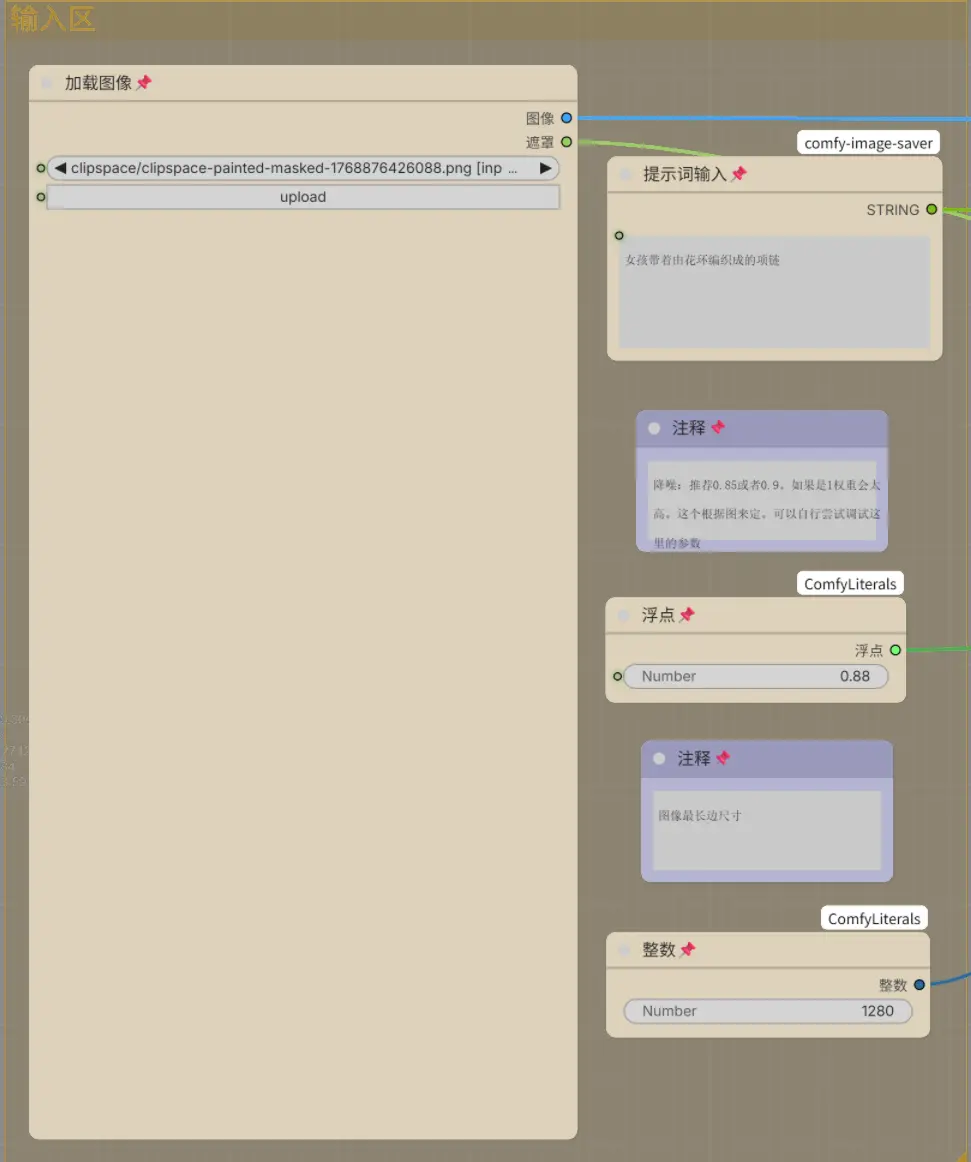Click the green 遮罩 output socket
Image resolution: width=971 pixels, height=1162 pixels.
coord(566,142)
